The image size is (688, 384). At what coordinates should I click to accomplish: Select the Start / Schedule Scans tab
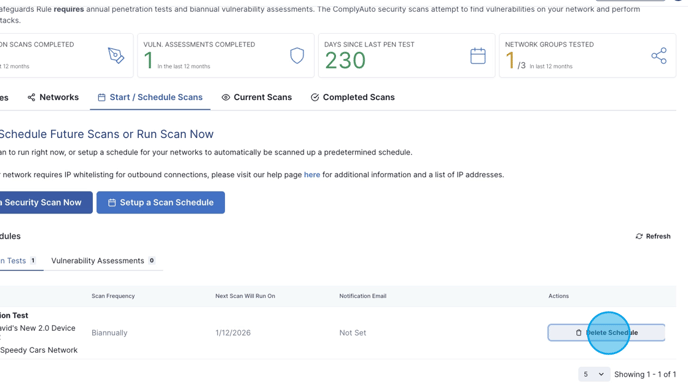(150, 97)
